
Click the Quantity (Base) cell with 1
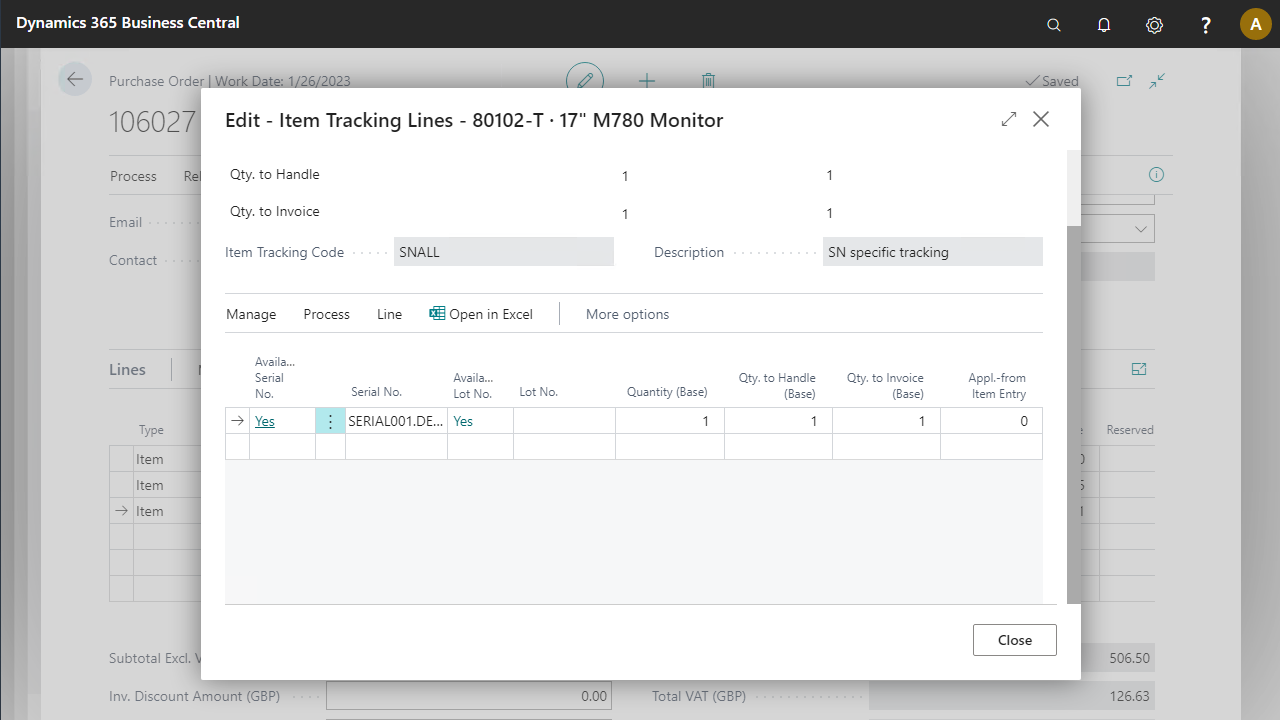[669, 421]
